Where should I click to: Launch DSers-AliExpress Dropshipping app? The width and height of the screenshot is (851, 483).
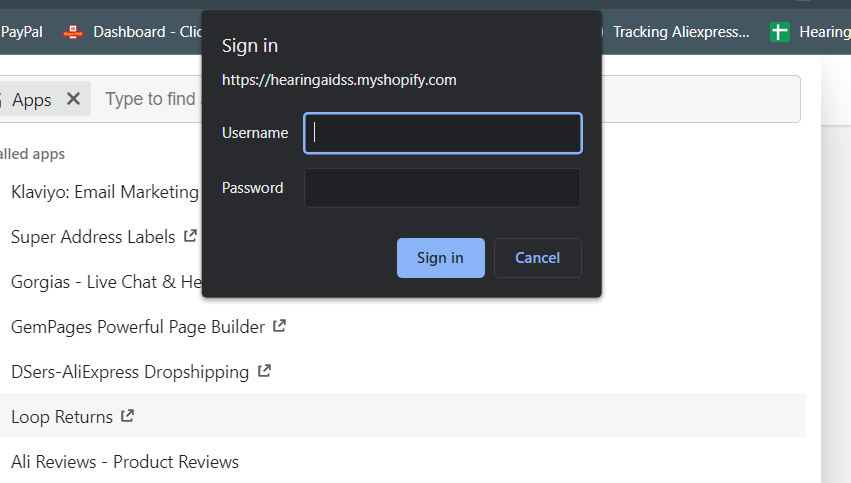click(130, 372)
